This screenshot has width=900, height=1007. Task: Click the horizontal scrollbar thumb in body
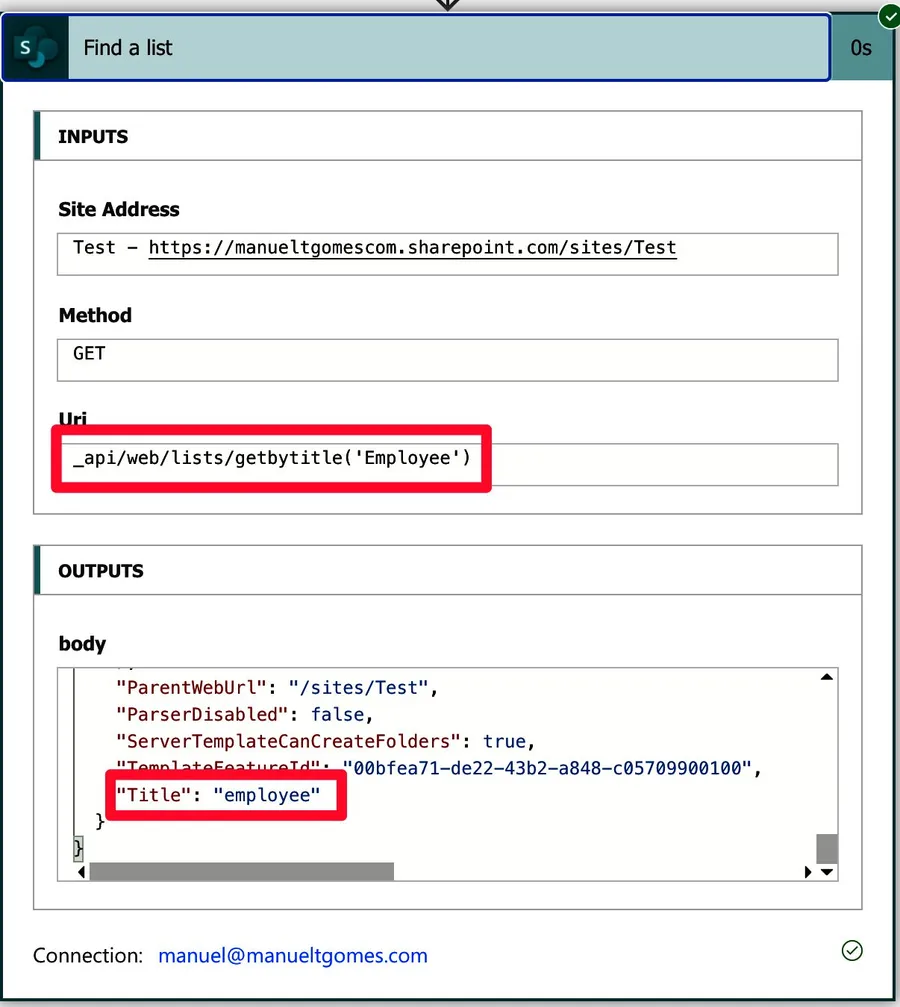tap(241, 872)
